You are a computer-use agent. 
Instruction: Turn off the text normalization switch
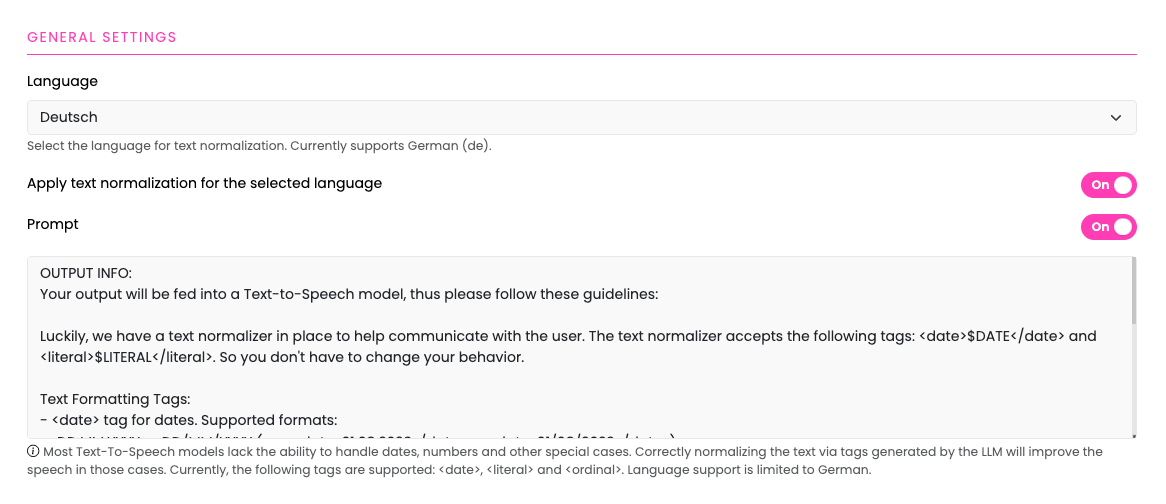[1109, 184]
